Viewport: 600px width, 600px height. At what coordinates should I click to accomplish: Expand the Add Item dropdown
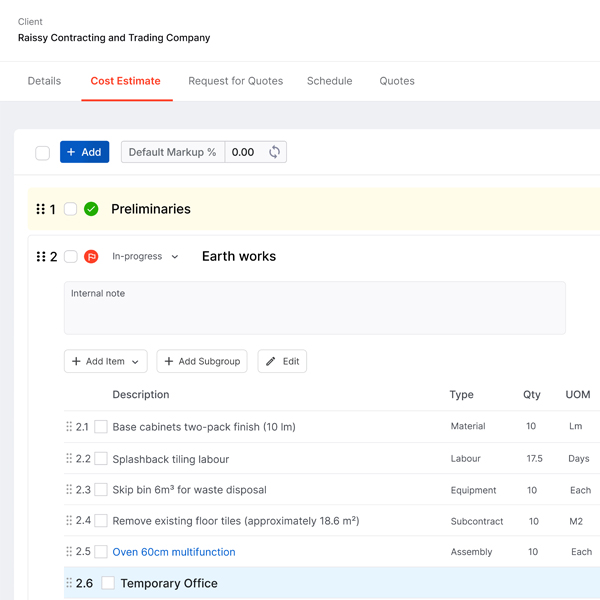coord(106,361)
